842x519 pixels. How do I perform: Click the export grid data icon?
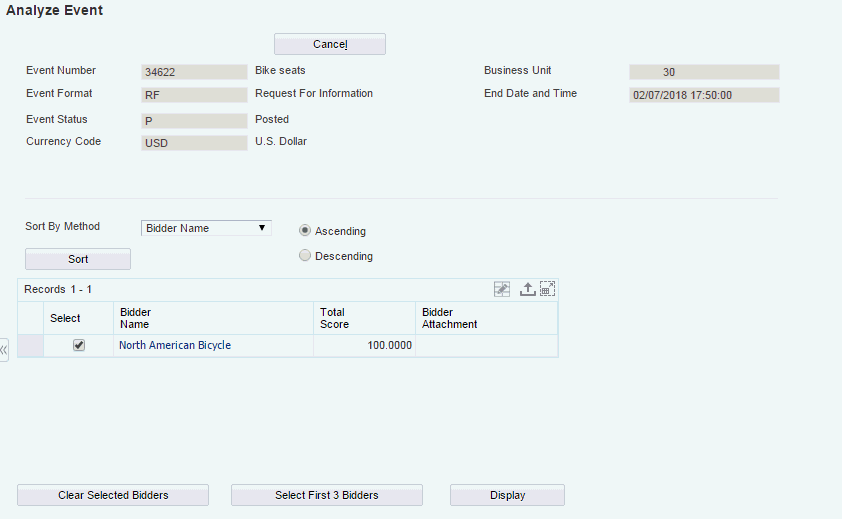point(527,289)
